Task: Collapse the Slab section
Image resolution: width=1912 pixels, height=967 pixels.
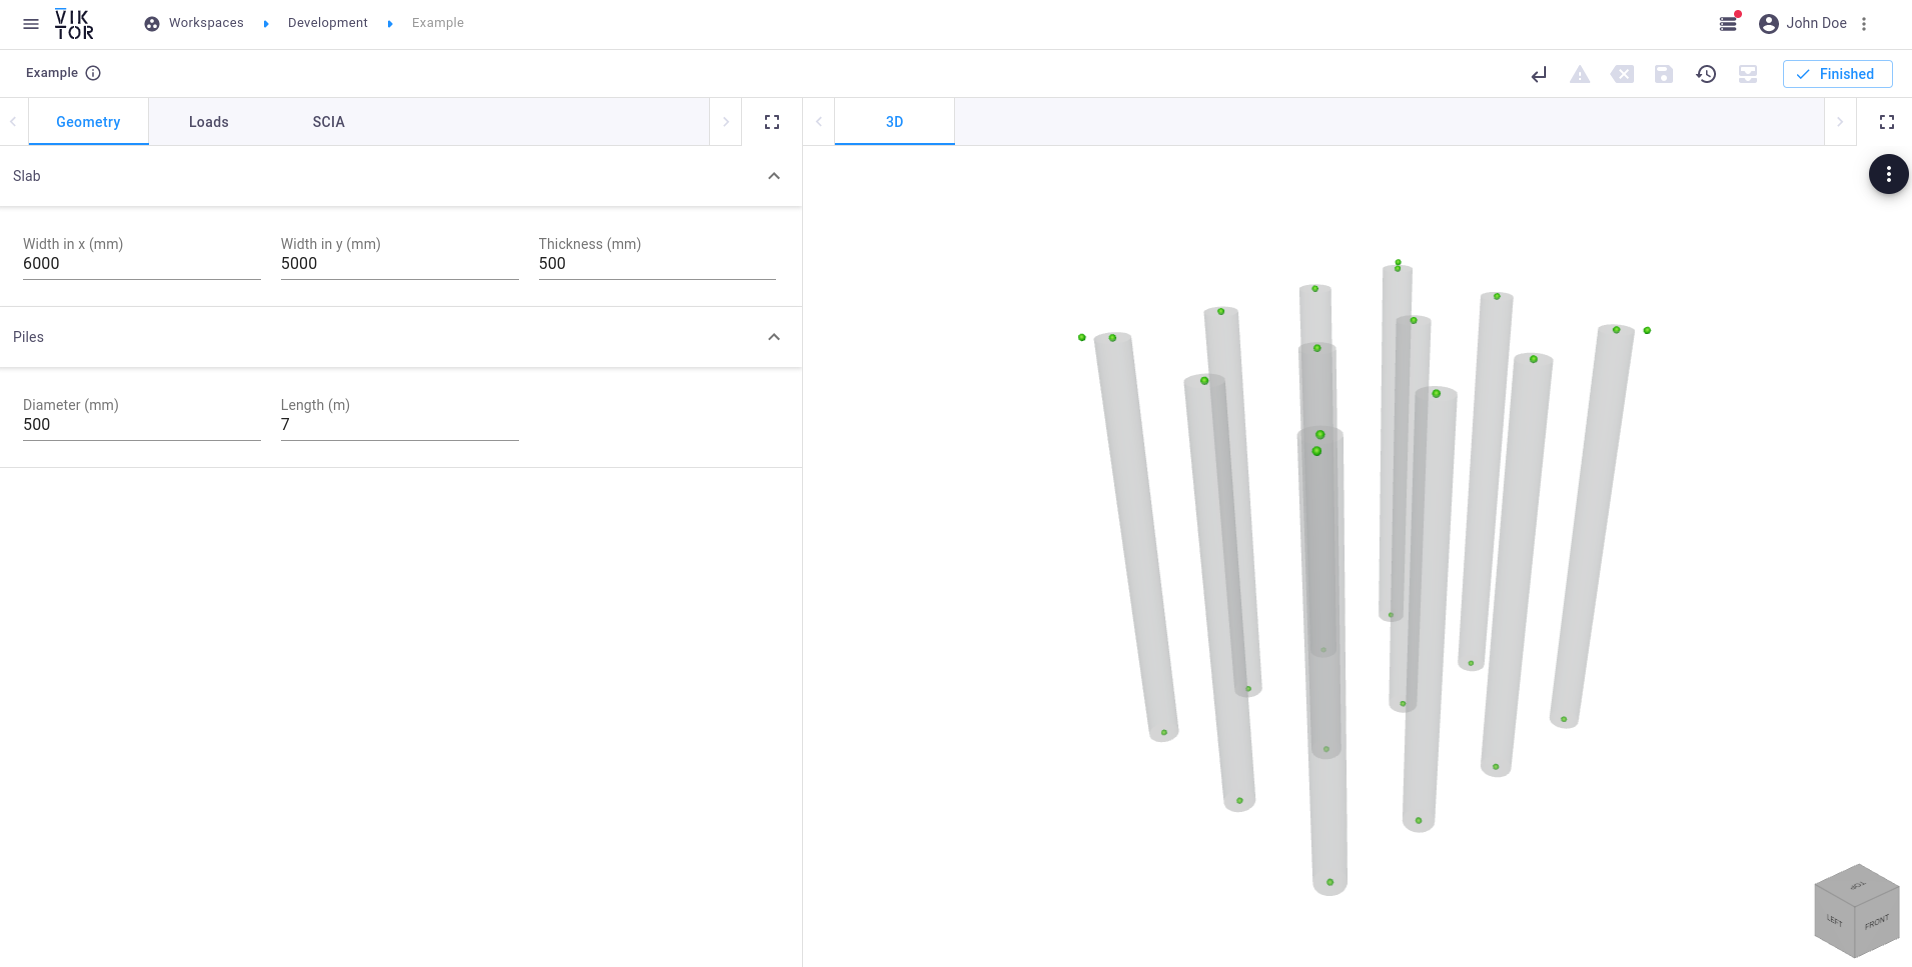Action: tap(773, 176)
